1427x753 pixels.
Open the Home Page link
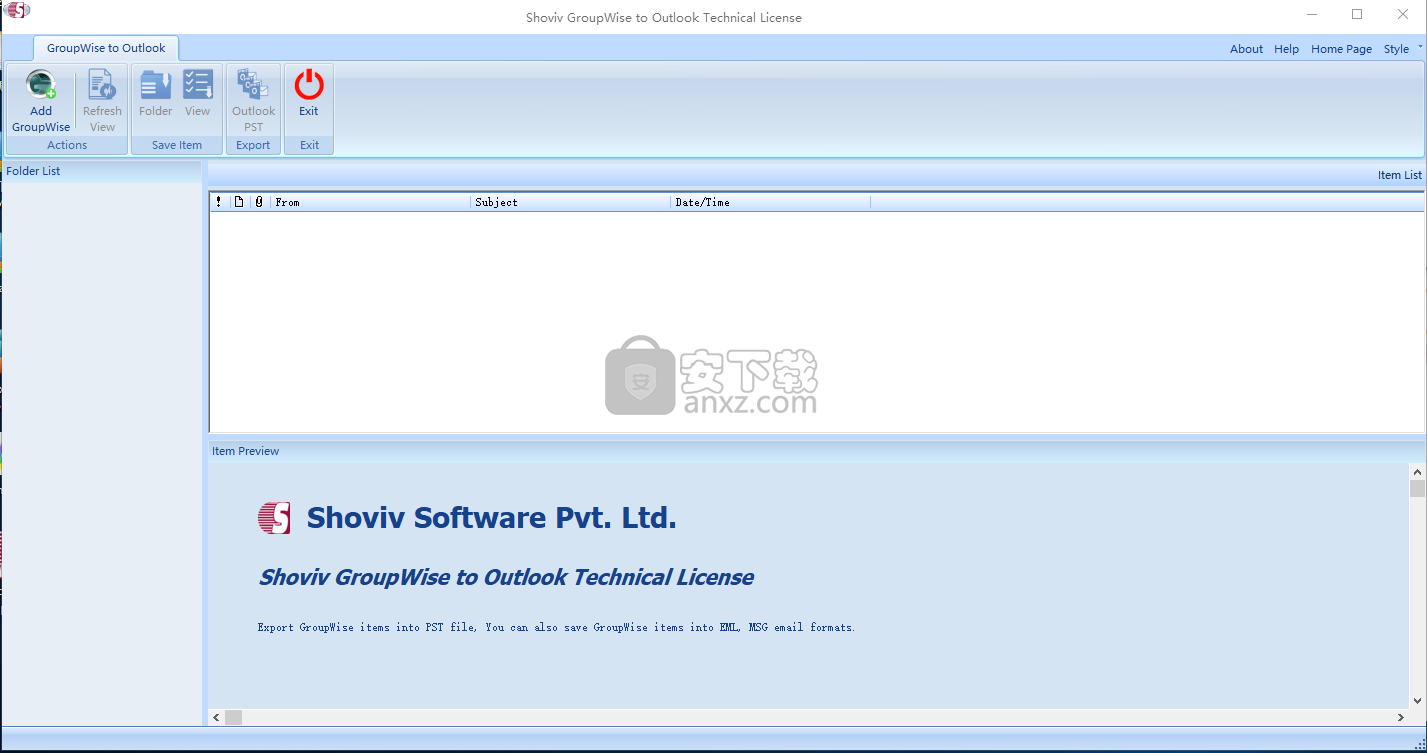click(x=1341, y=49)
